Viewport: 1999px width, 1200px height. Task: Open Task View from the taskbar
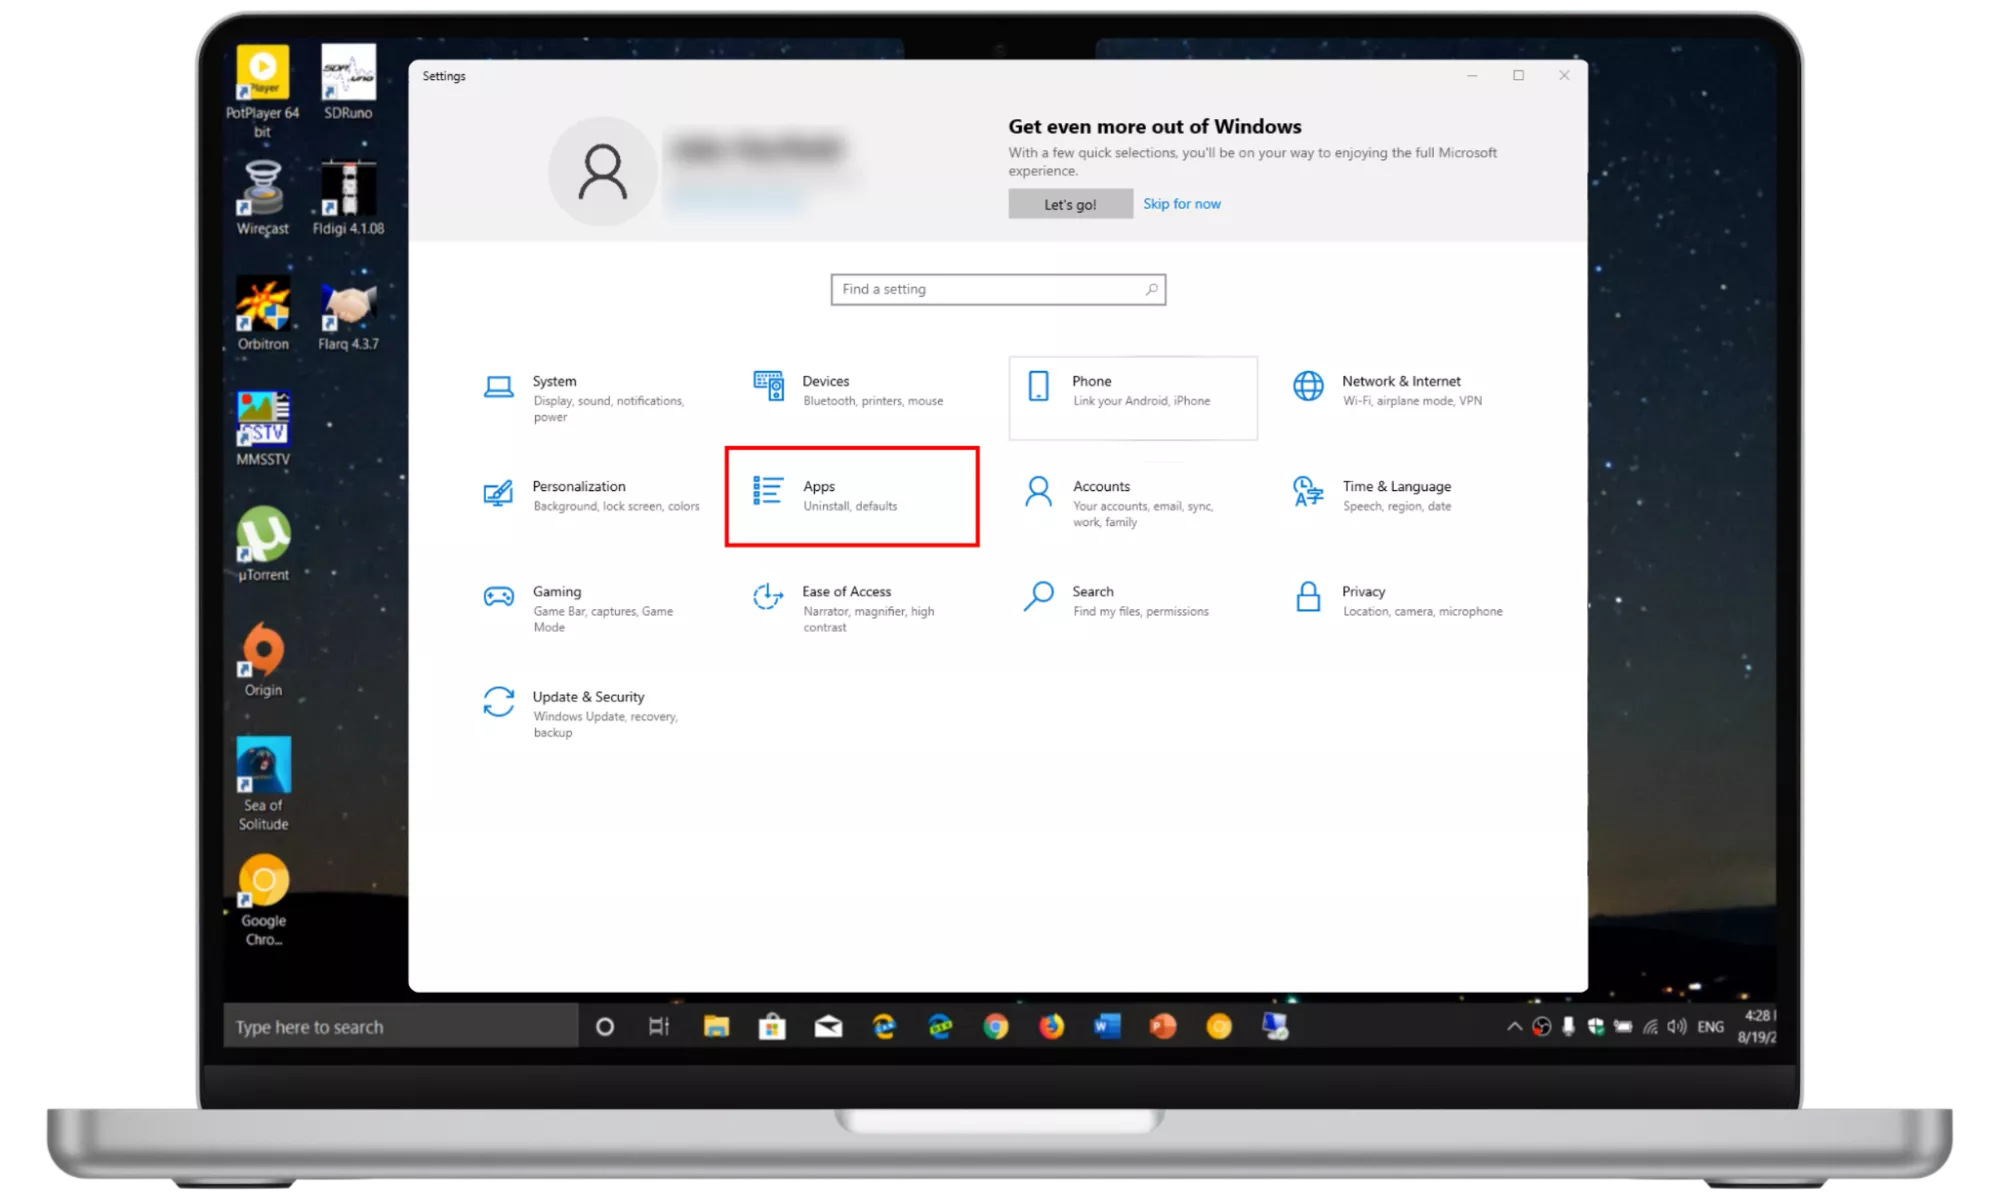click(x=659, y=1027)
